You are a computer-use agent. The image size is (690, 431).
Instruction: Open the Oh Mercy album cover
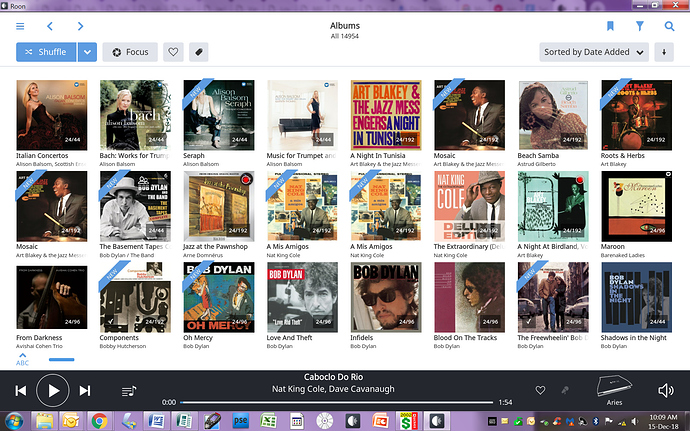pyautogui.click(x=219, y=297)
